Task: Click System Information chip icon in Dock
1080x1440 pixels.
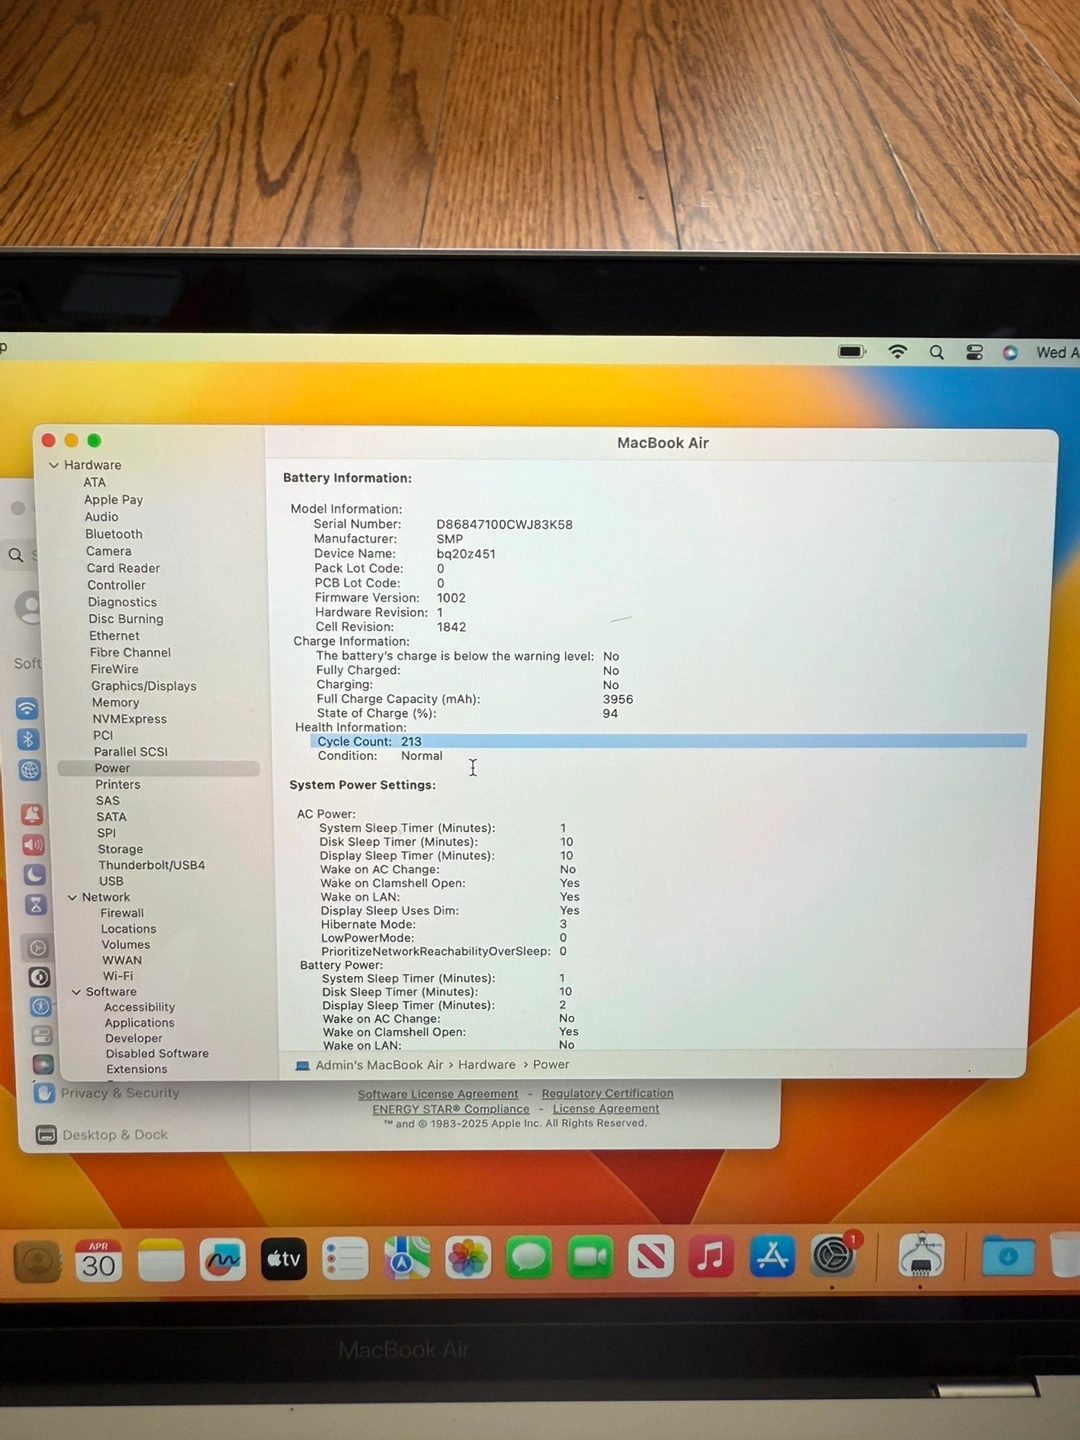Action: (x=921, y=1255)
